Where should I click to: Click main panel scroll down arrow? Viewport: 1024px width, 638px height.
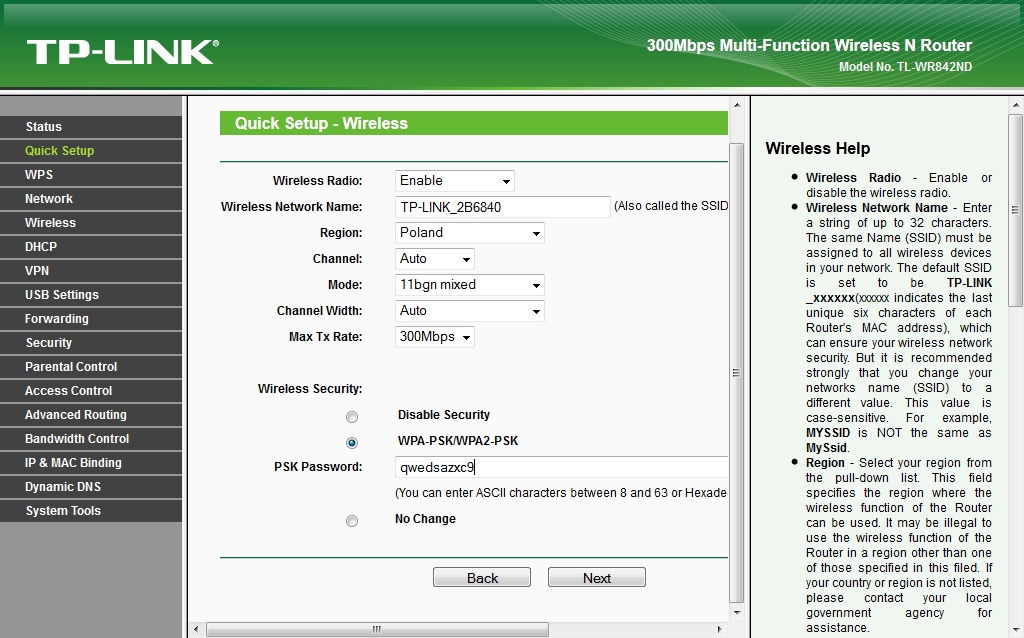coord(737,613)
